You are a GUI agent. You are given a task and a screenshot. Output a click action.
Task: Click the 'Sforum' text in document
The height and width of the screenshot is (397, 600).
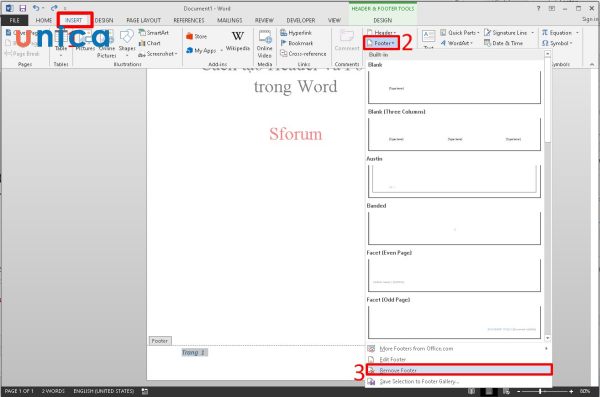click(295, 134)
